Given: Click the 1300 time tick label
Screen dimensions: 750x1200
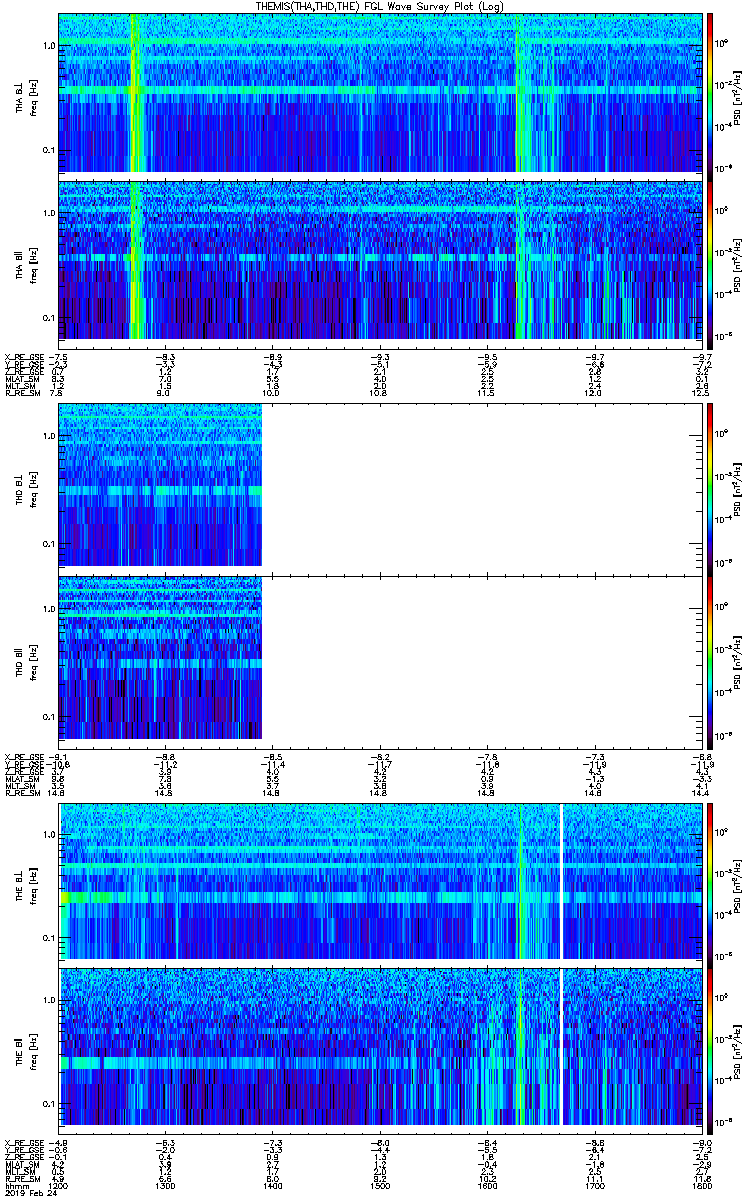Looking at the screenshot, I should [165, 1185].
